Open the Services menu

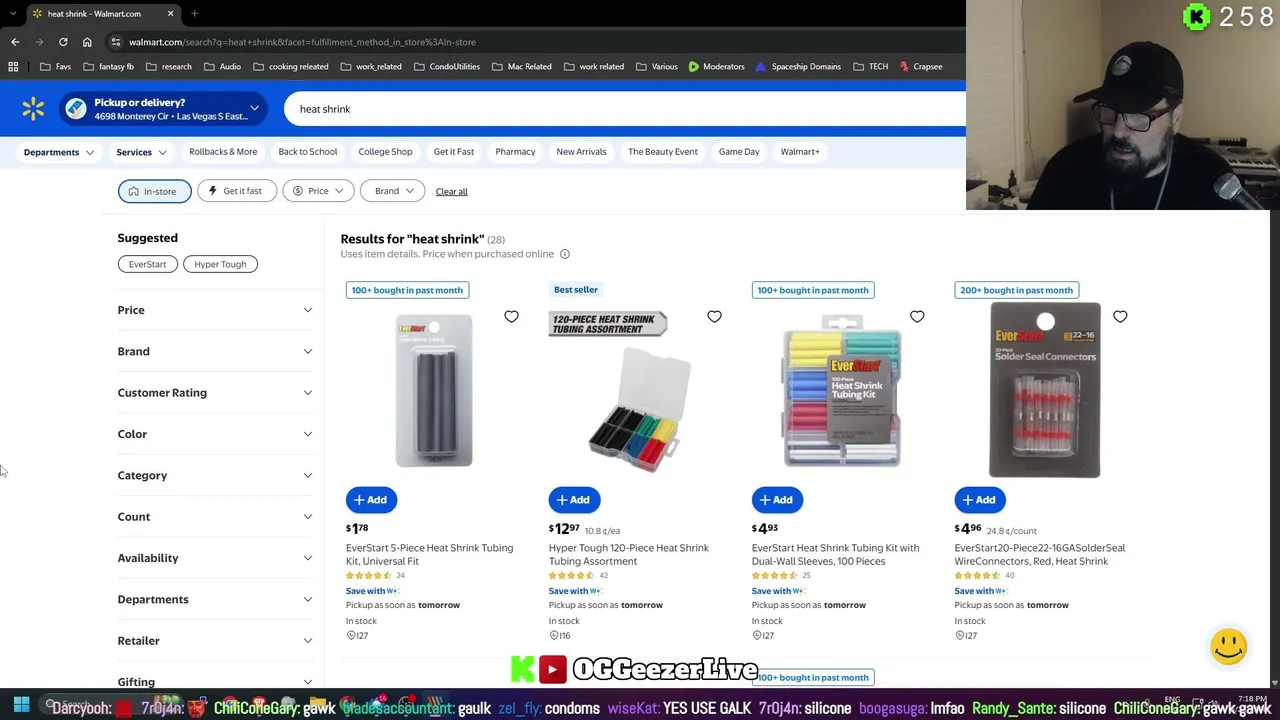pyautogui.click(x=141, y=152)
